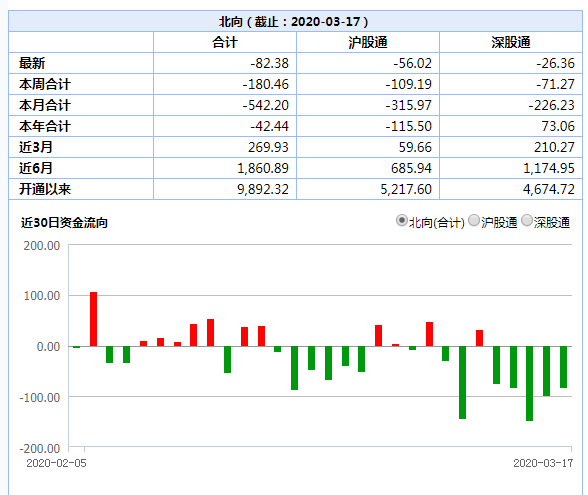Click the last green bar for 2020-03-17
This screenshot has width=588, height=495.
point(564,367)
